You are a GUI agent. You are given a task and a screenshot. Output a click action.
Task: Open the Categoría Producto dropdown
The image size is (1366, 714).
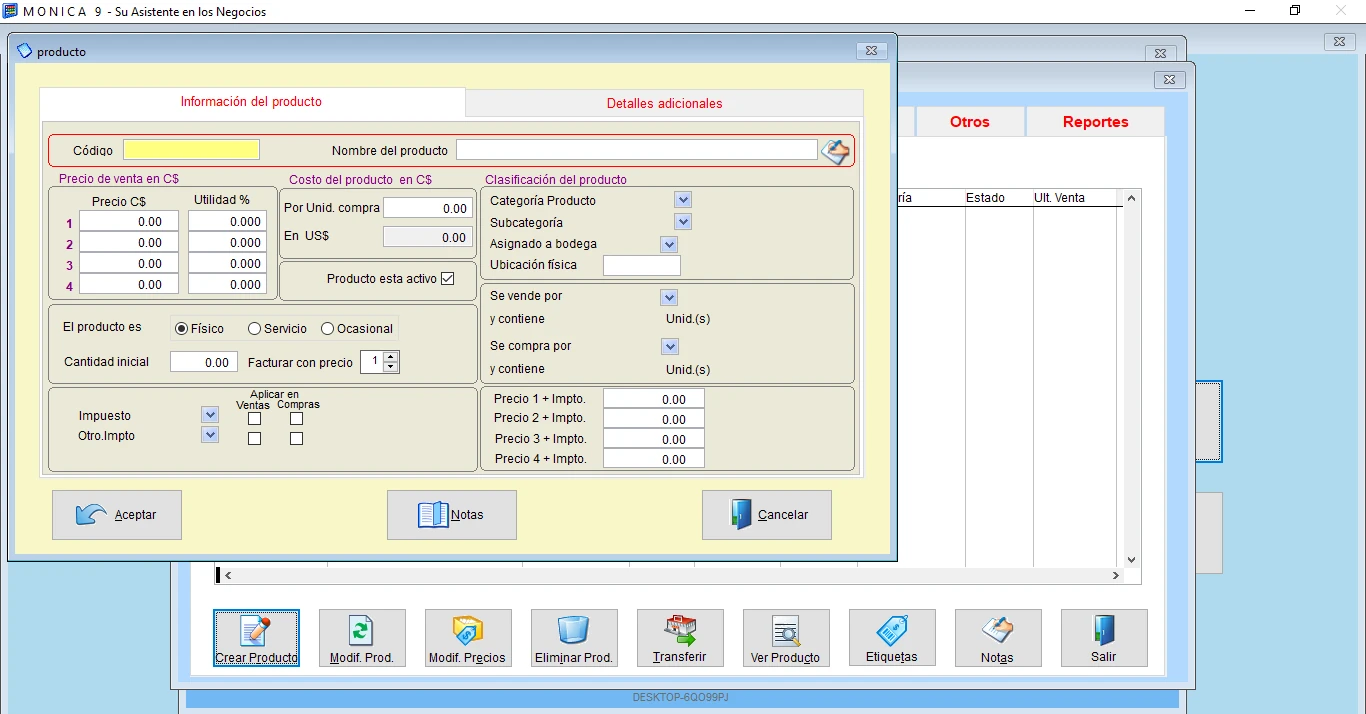click(x=682, y=199)
